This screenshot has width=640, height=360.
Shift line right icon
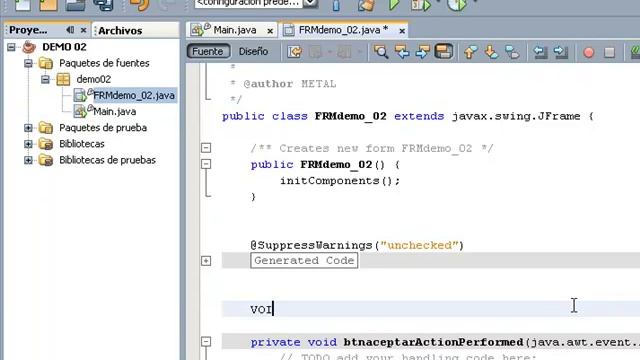(x=561, y=52)
